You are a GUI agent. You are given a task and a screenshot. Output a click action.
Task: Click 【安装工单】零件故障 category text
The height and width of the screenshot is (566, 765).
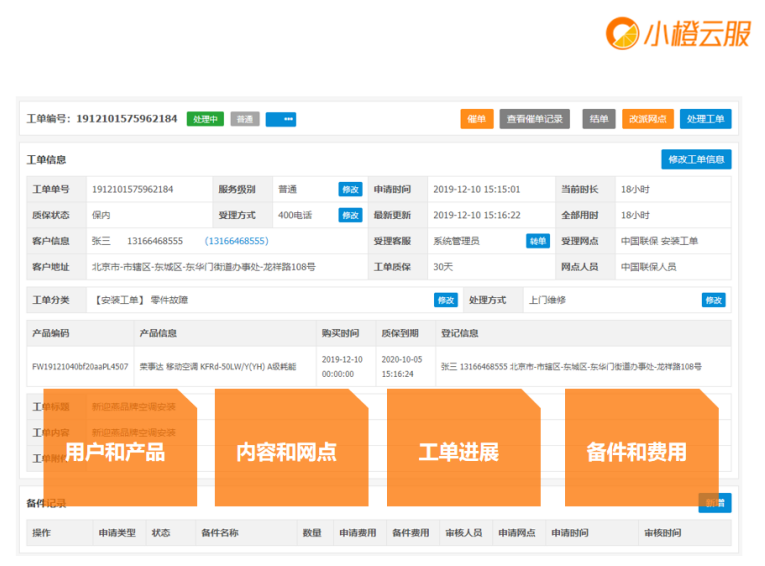[140, 300]
